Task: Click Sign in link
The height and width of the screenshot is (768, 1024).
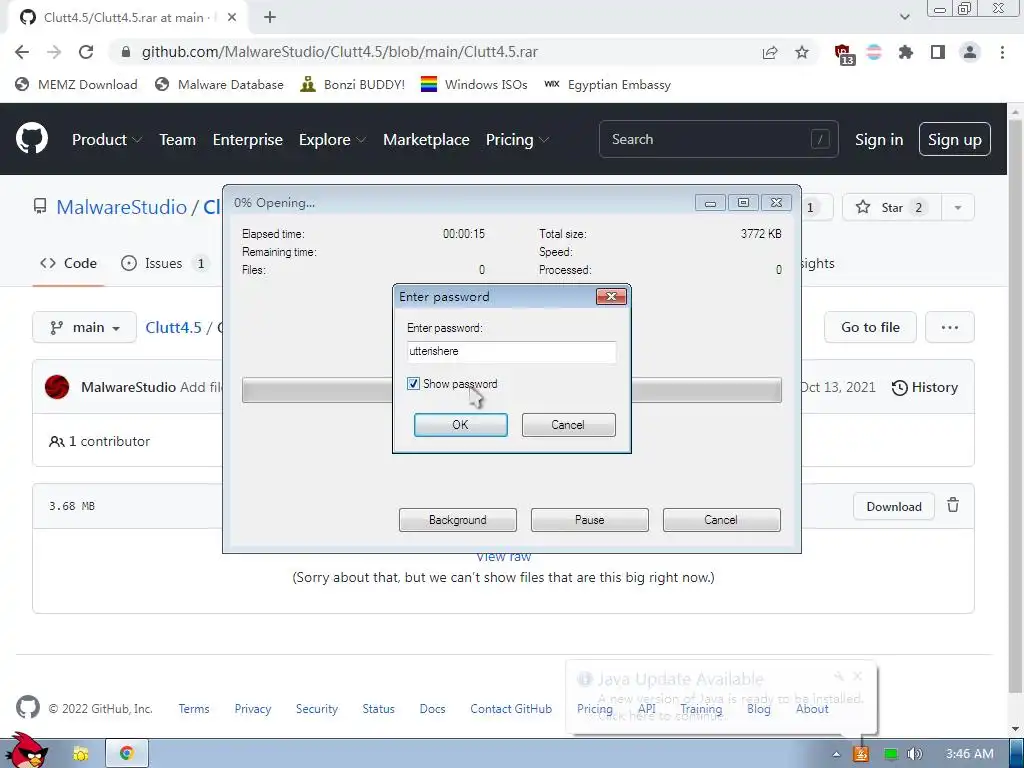Action: click(879, 139)
